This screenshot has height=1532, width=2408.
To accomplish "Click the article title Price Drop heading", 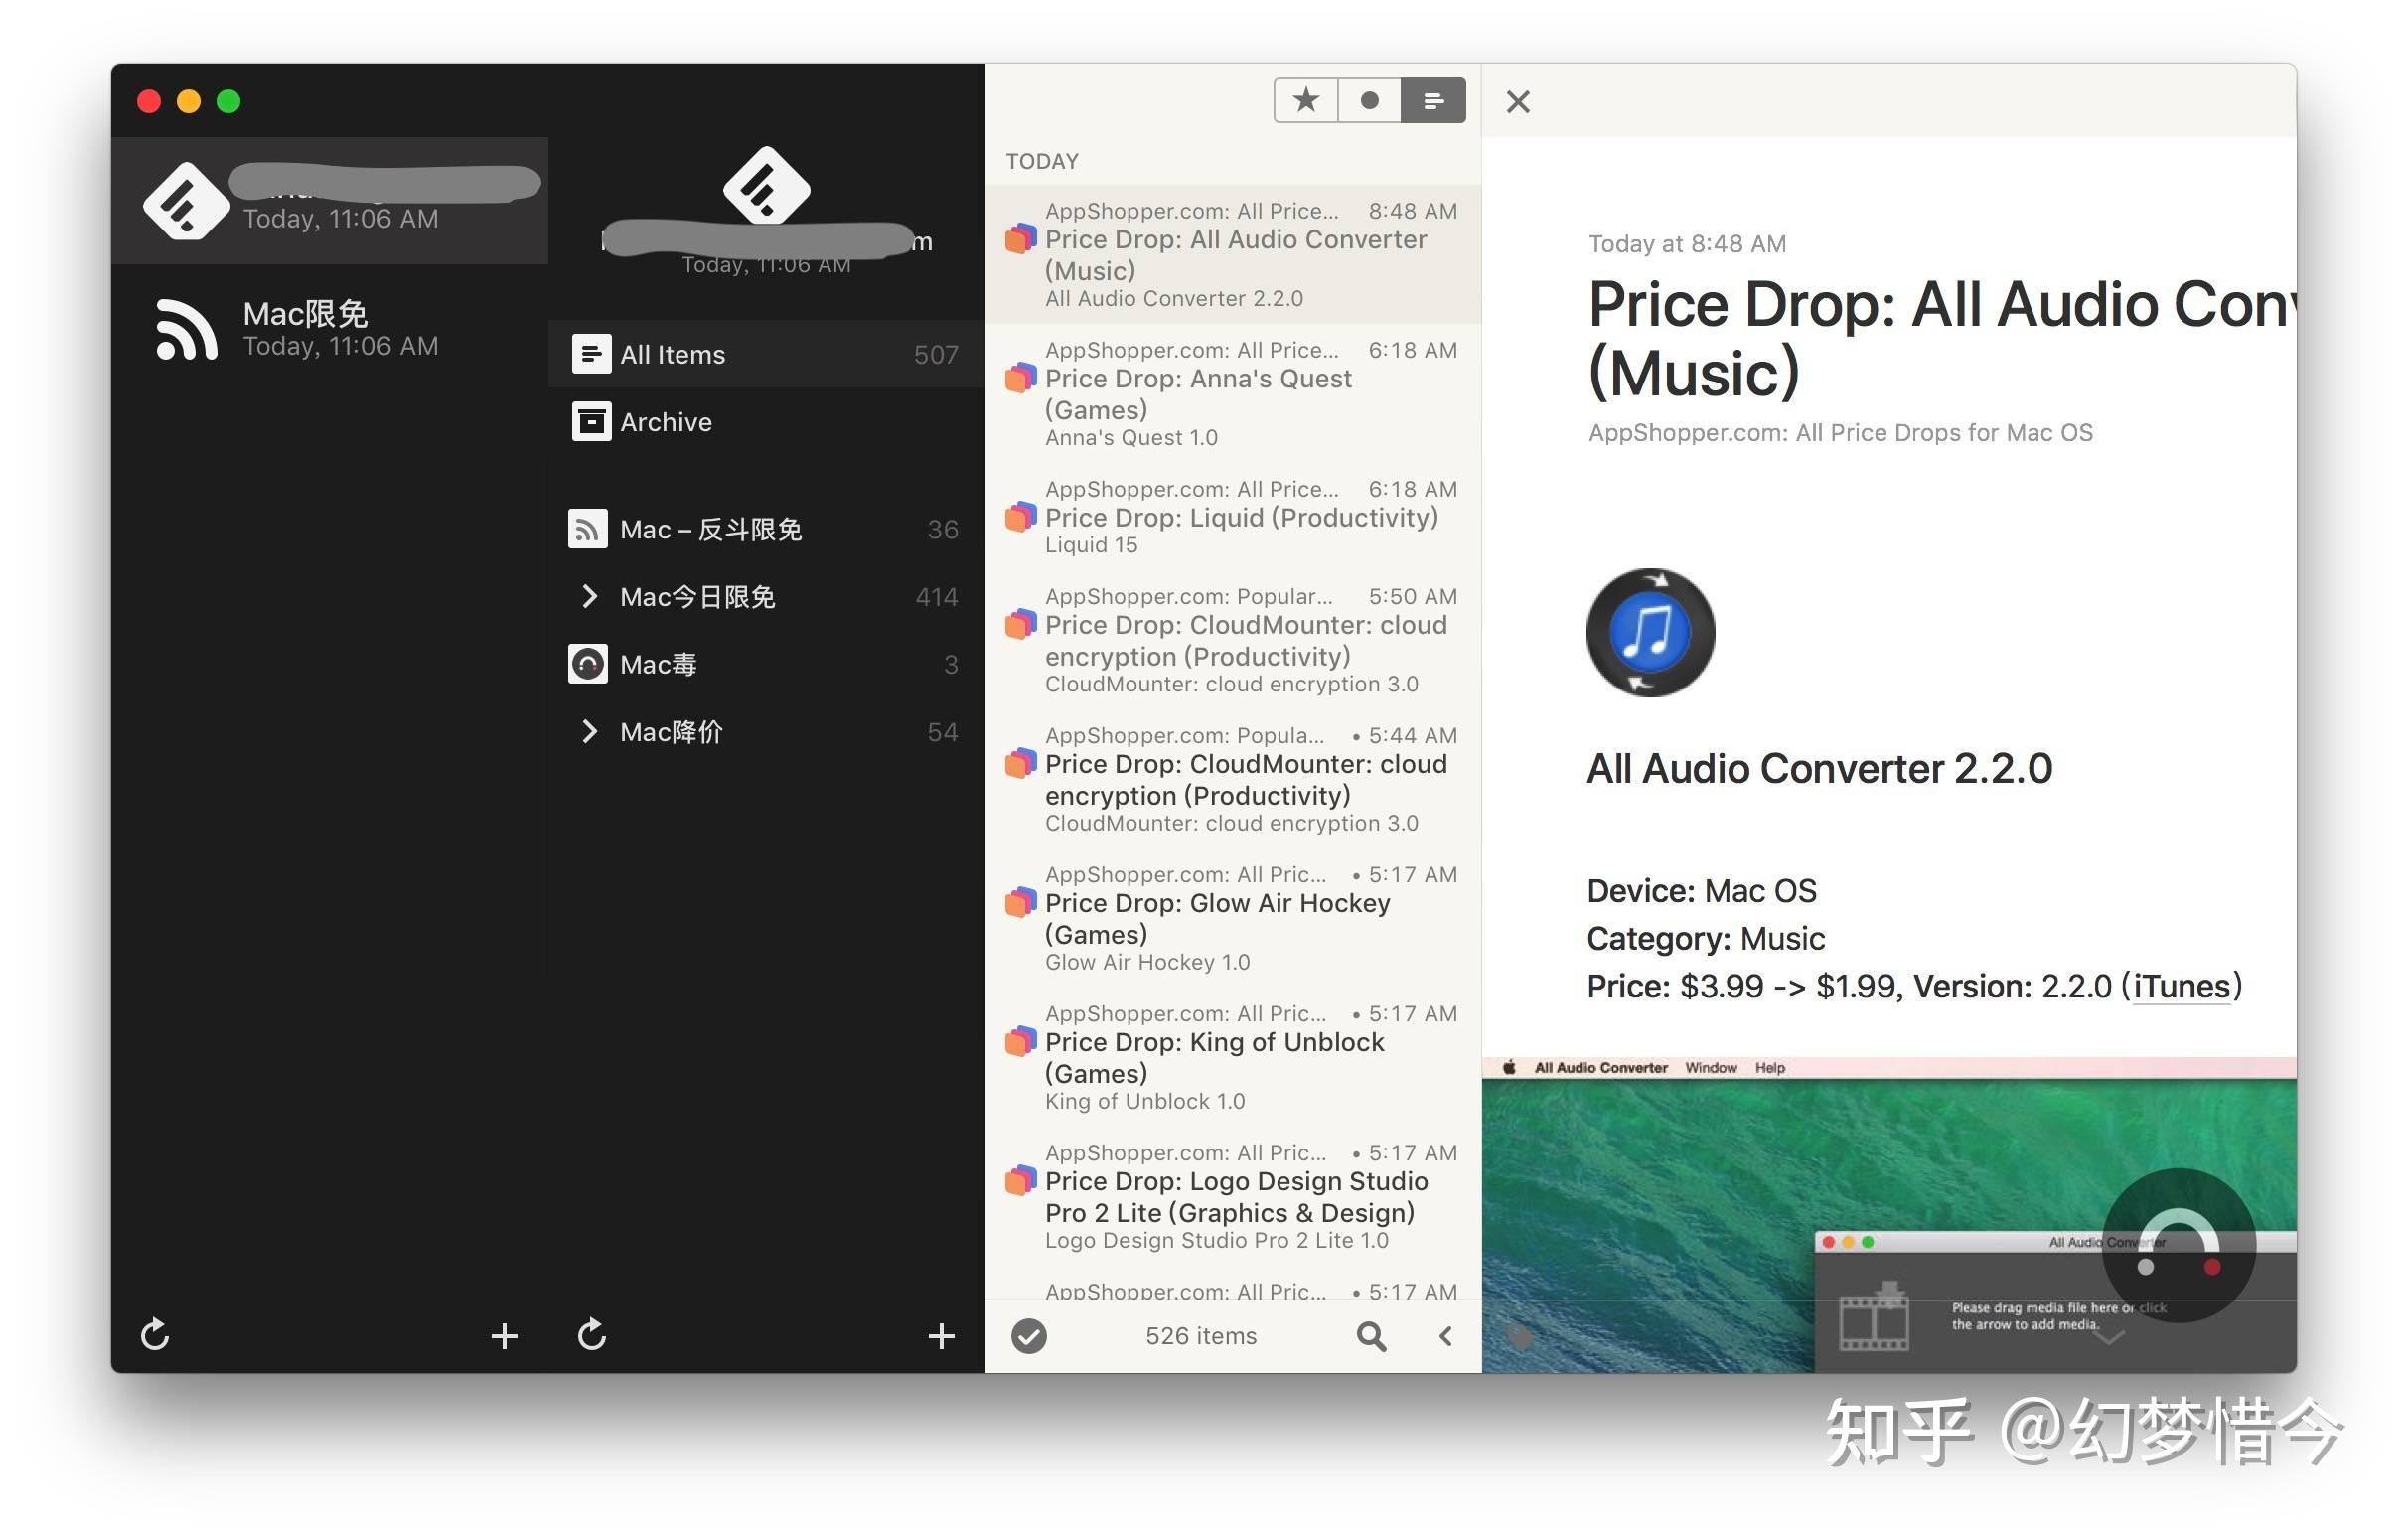I will [x=1940, y=338].
